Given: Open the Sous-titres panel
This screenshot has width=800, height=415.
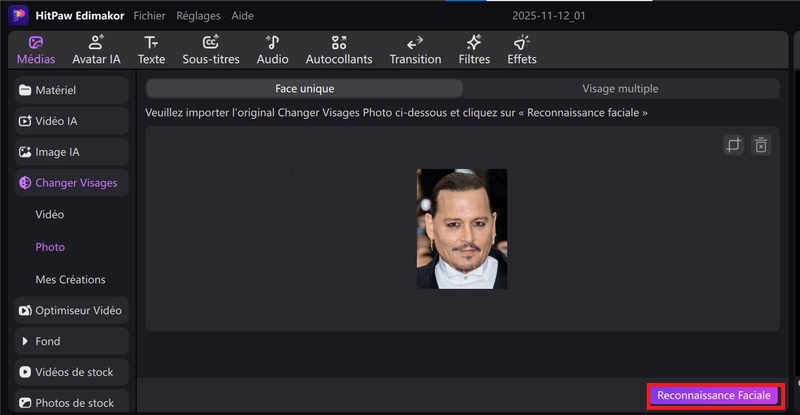Looking at the screenshot, I should 211,50.
